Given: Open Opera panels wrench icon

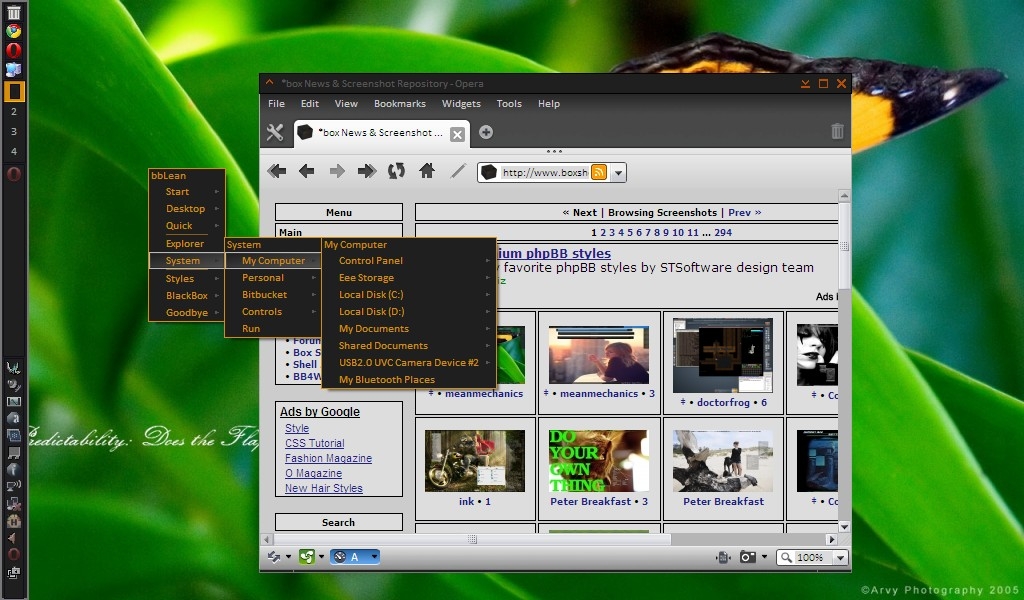Looking at the screenshot, I should (x=275, y=133).
